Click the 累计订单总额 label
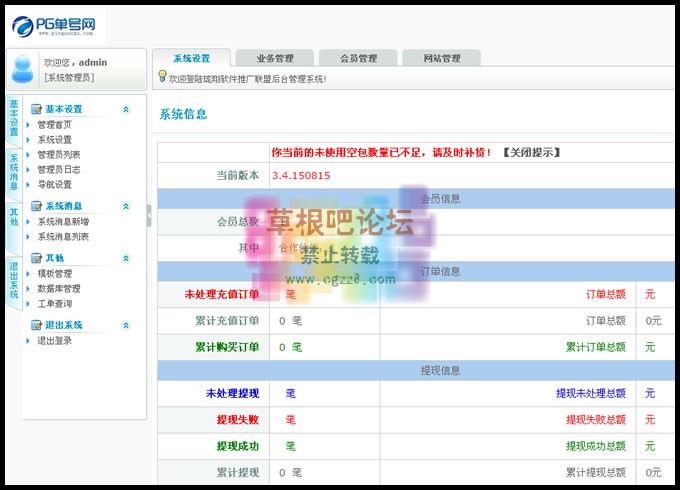Viewport: 680px width, 490px height. pyautogui.click(x=596, y=347)
